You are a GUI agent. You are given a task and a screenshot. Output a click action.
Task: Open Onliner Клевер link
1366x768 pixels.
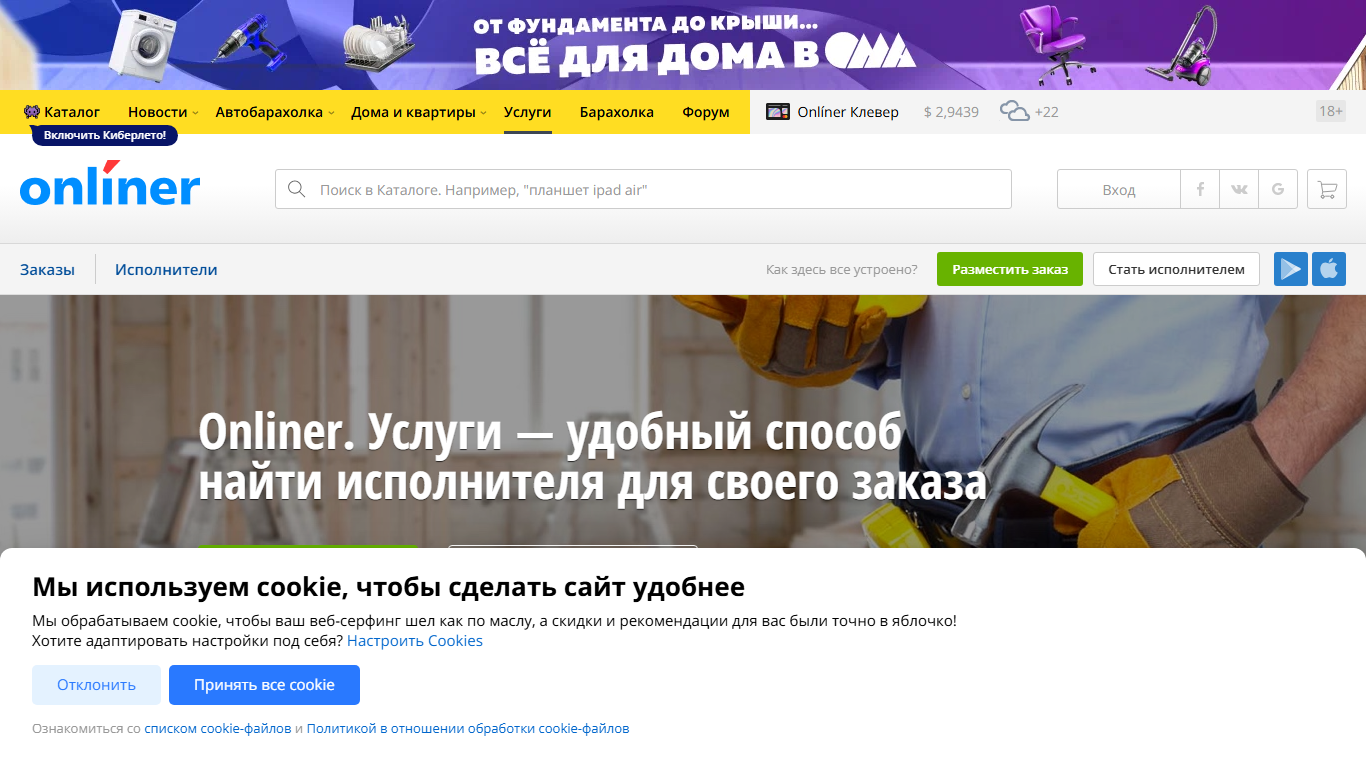(x=848, y=112)
